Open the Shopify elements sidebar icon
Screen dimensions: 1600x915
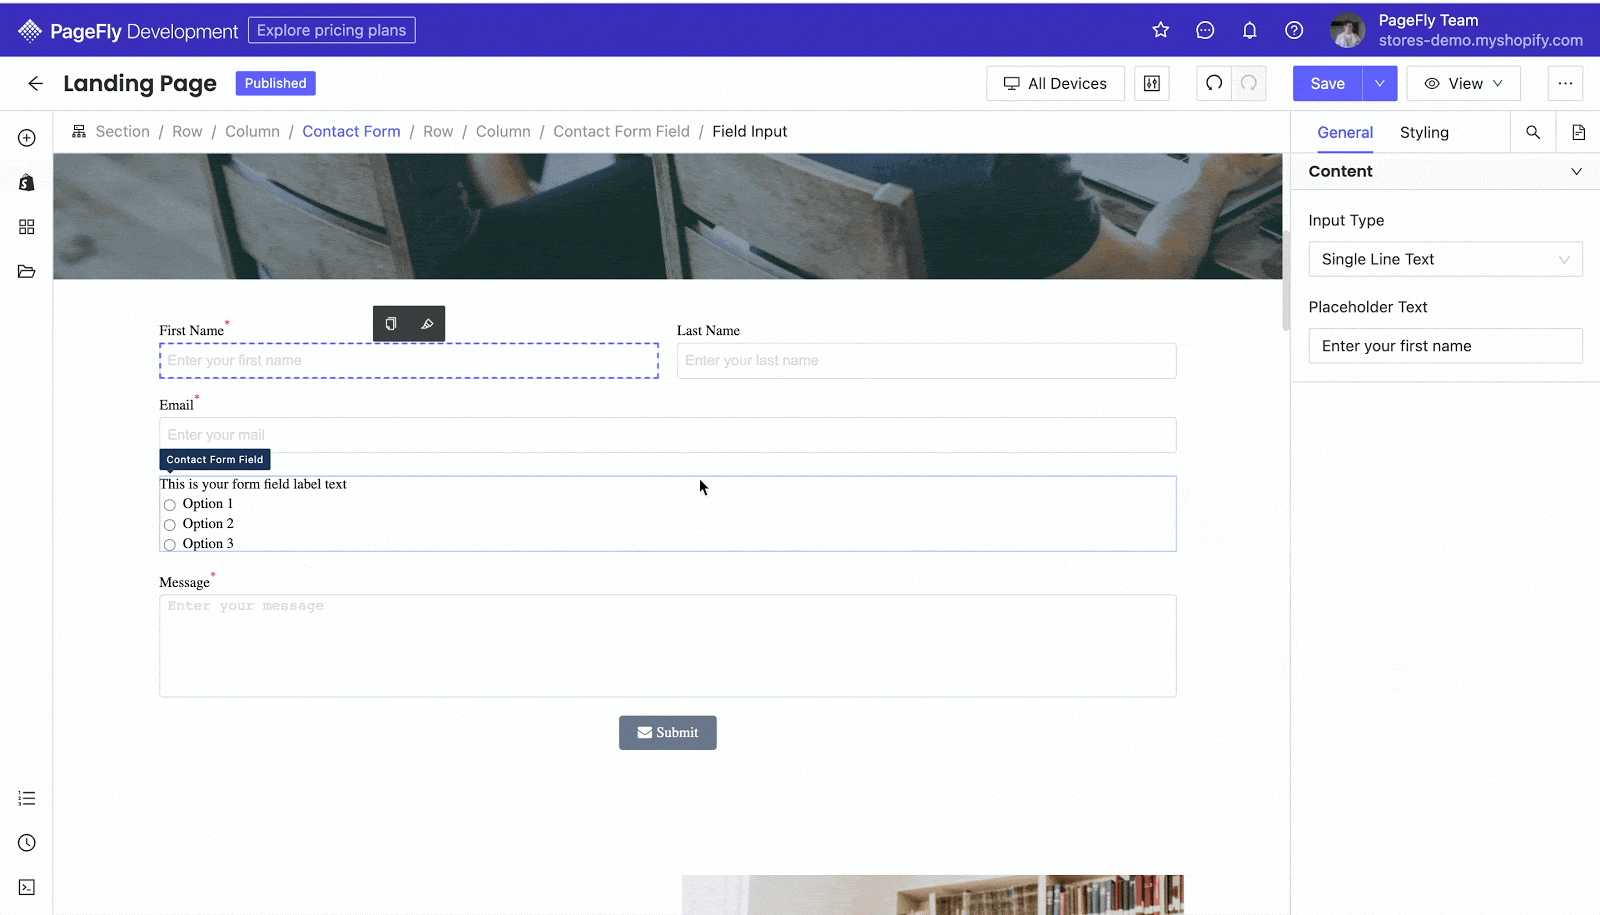click(27, 182)
